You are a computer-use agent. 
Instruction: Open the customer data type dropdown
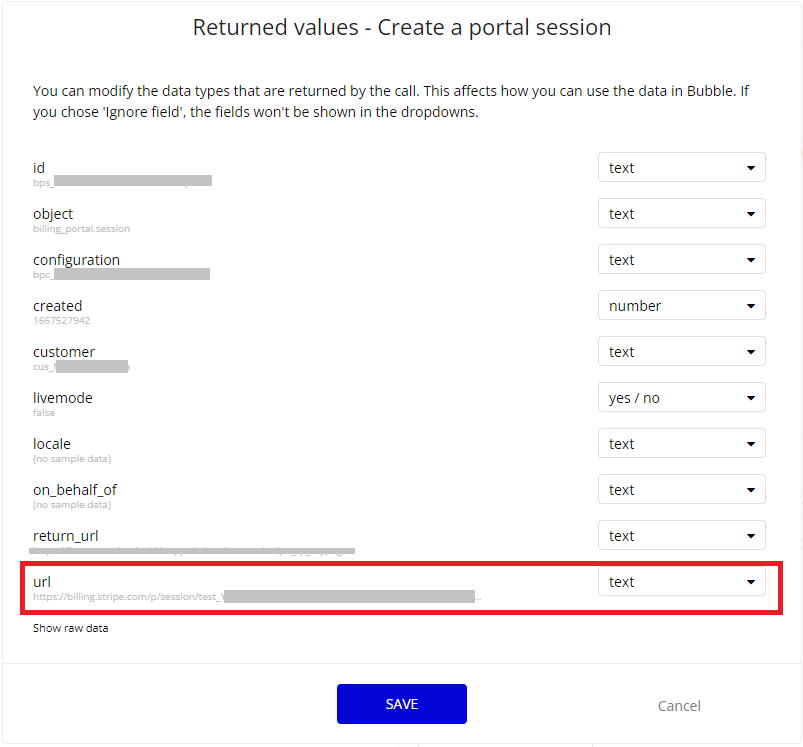[681, 352]
